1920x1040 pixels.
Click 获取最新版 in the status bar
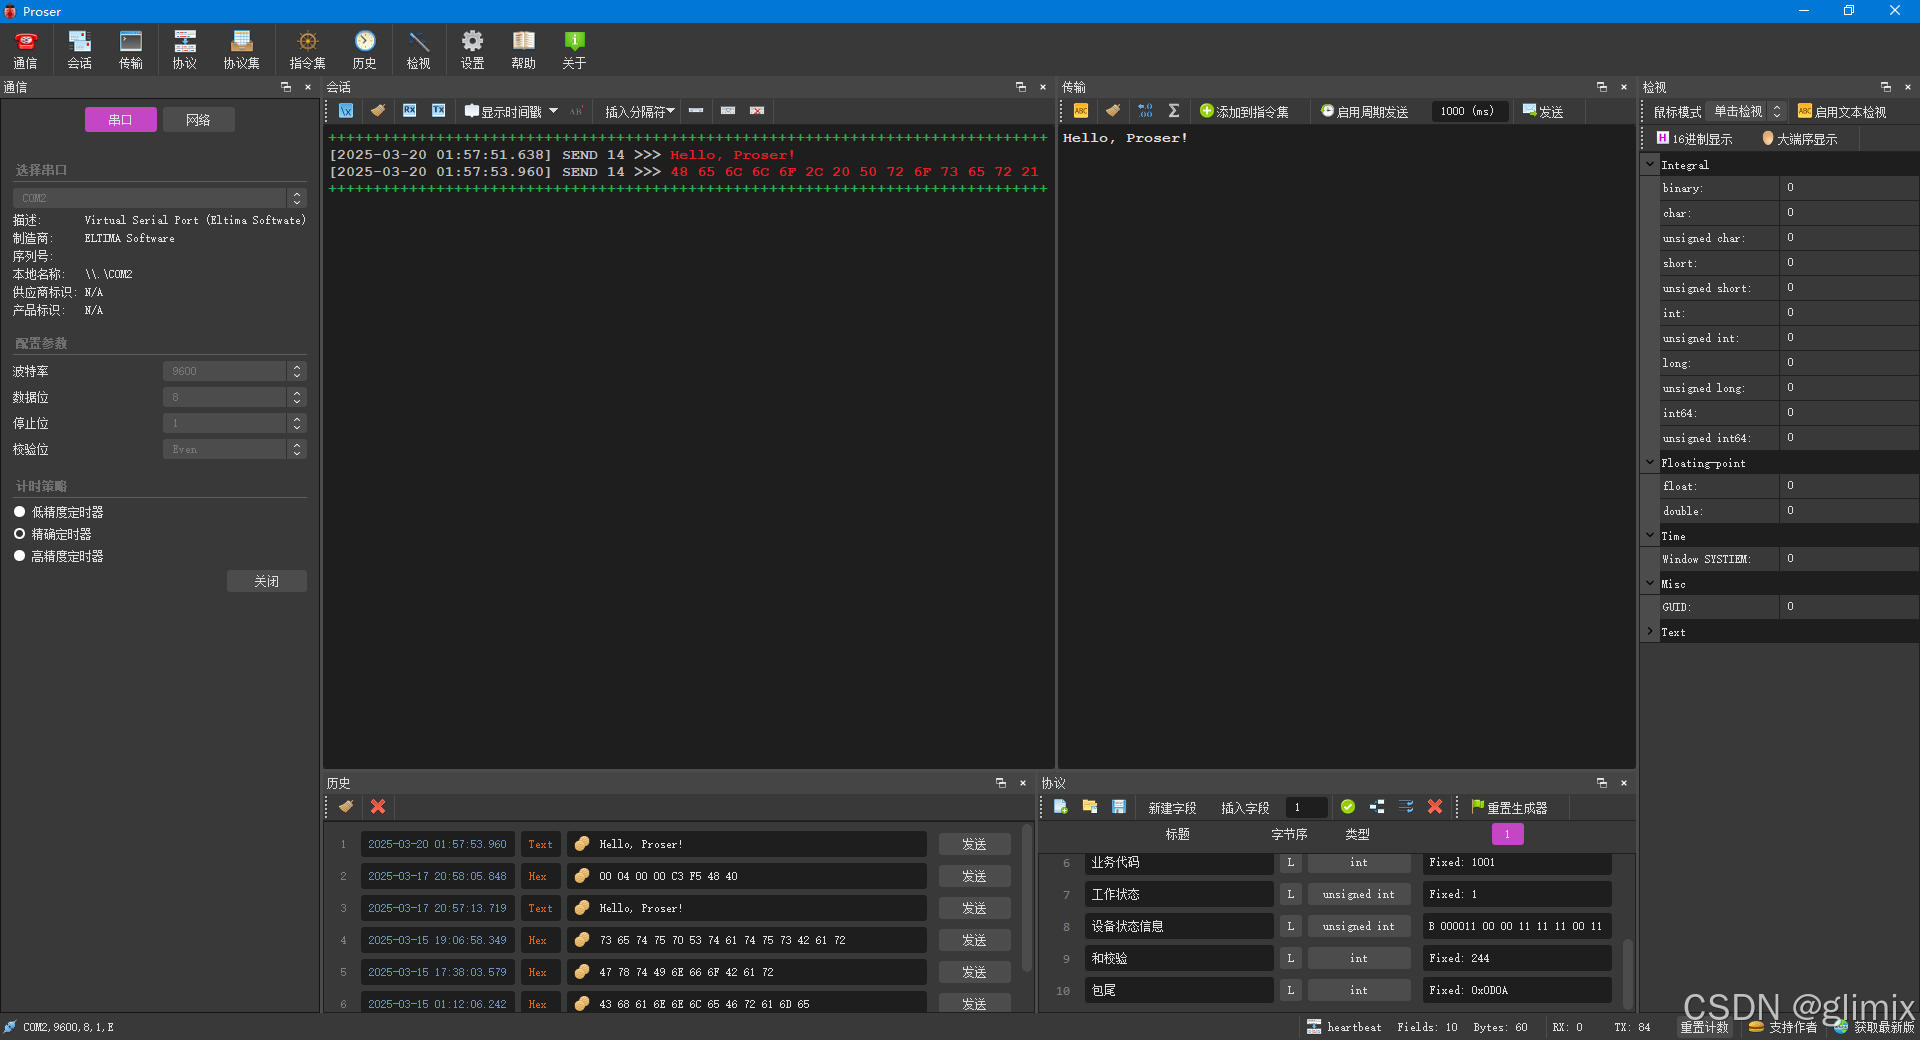point(1874,1027)
